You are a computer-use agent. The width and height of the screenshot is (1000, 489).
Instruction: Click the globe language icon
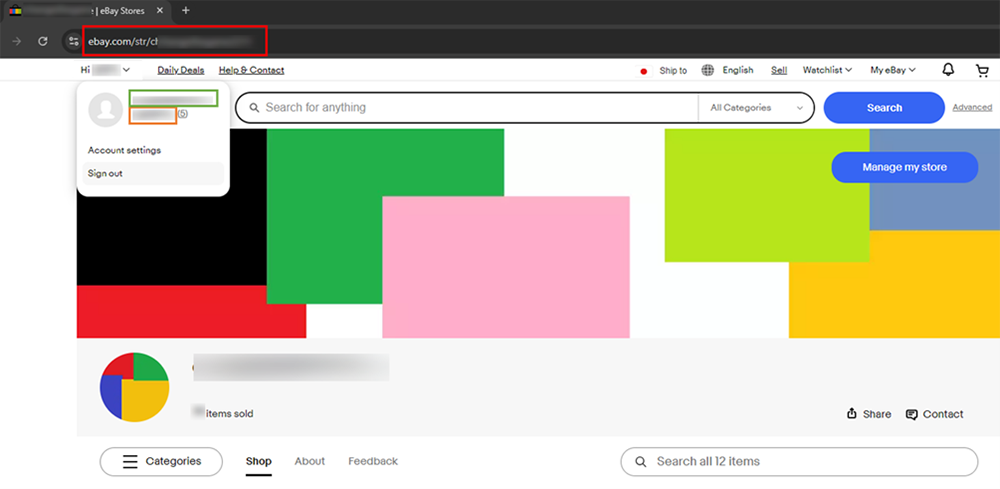708,70
